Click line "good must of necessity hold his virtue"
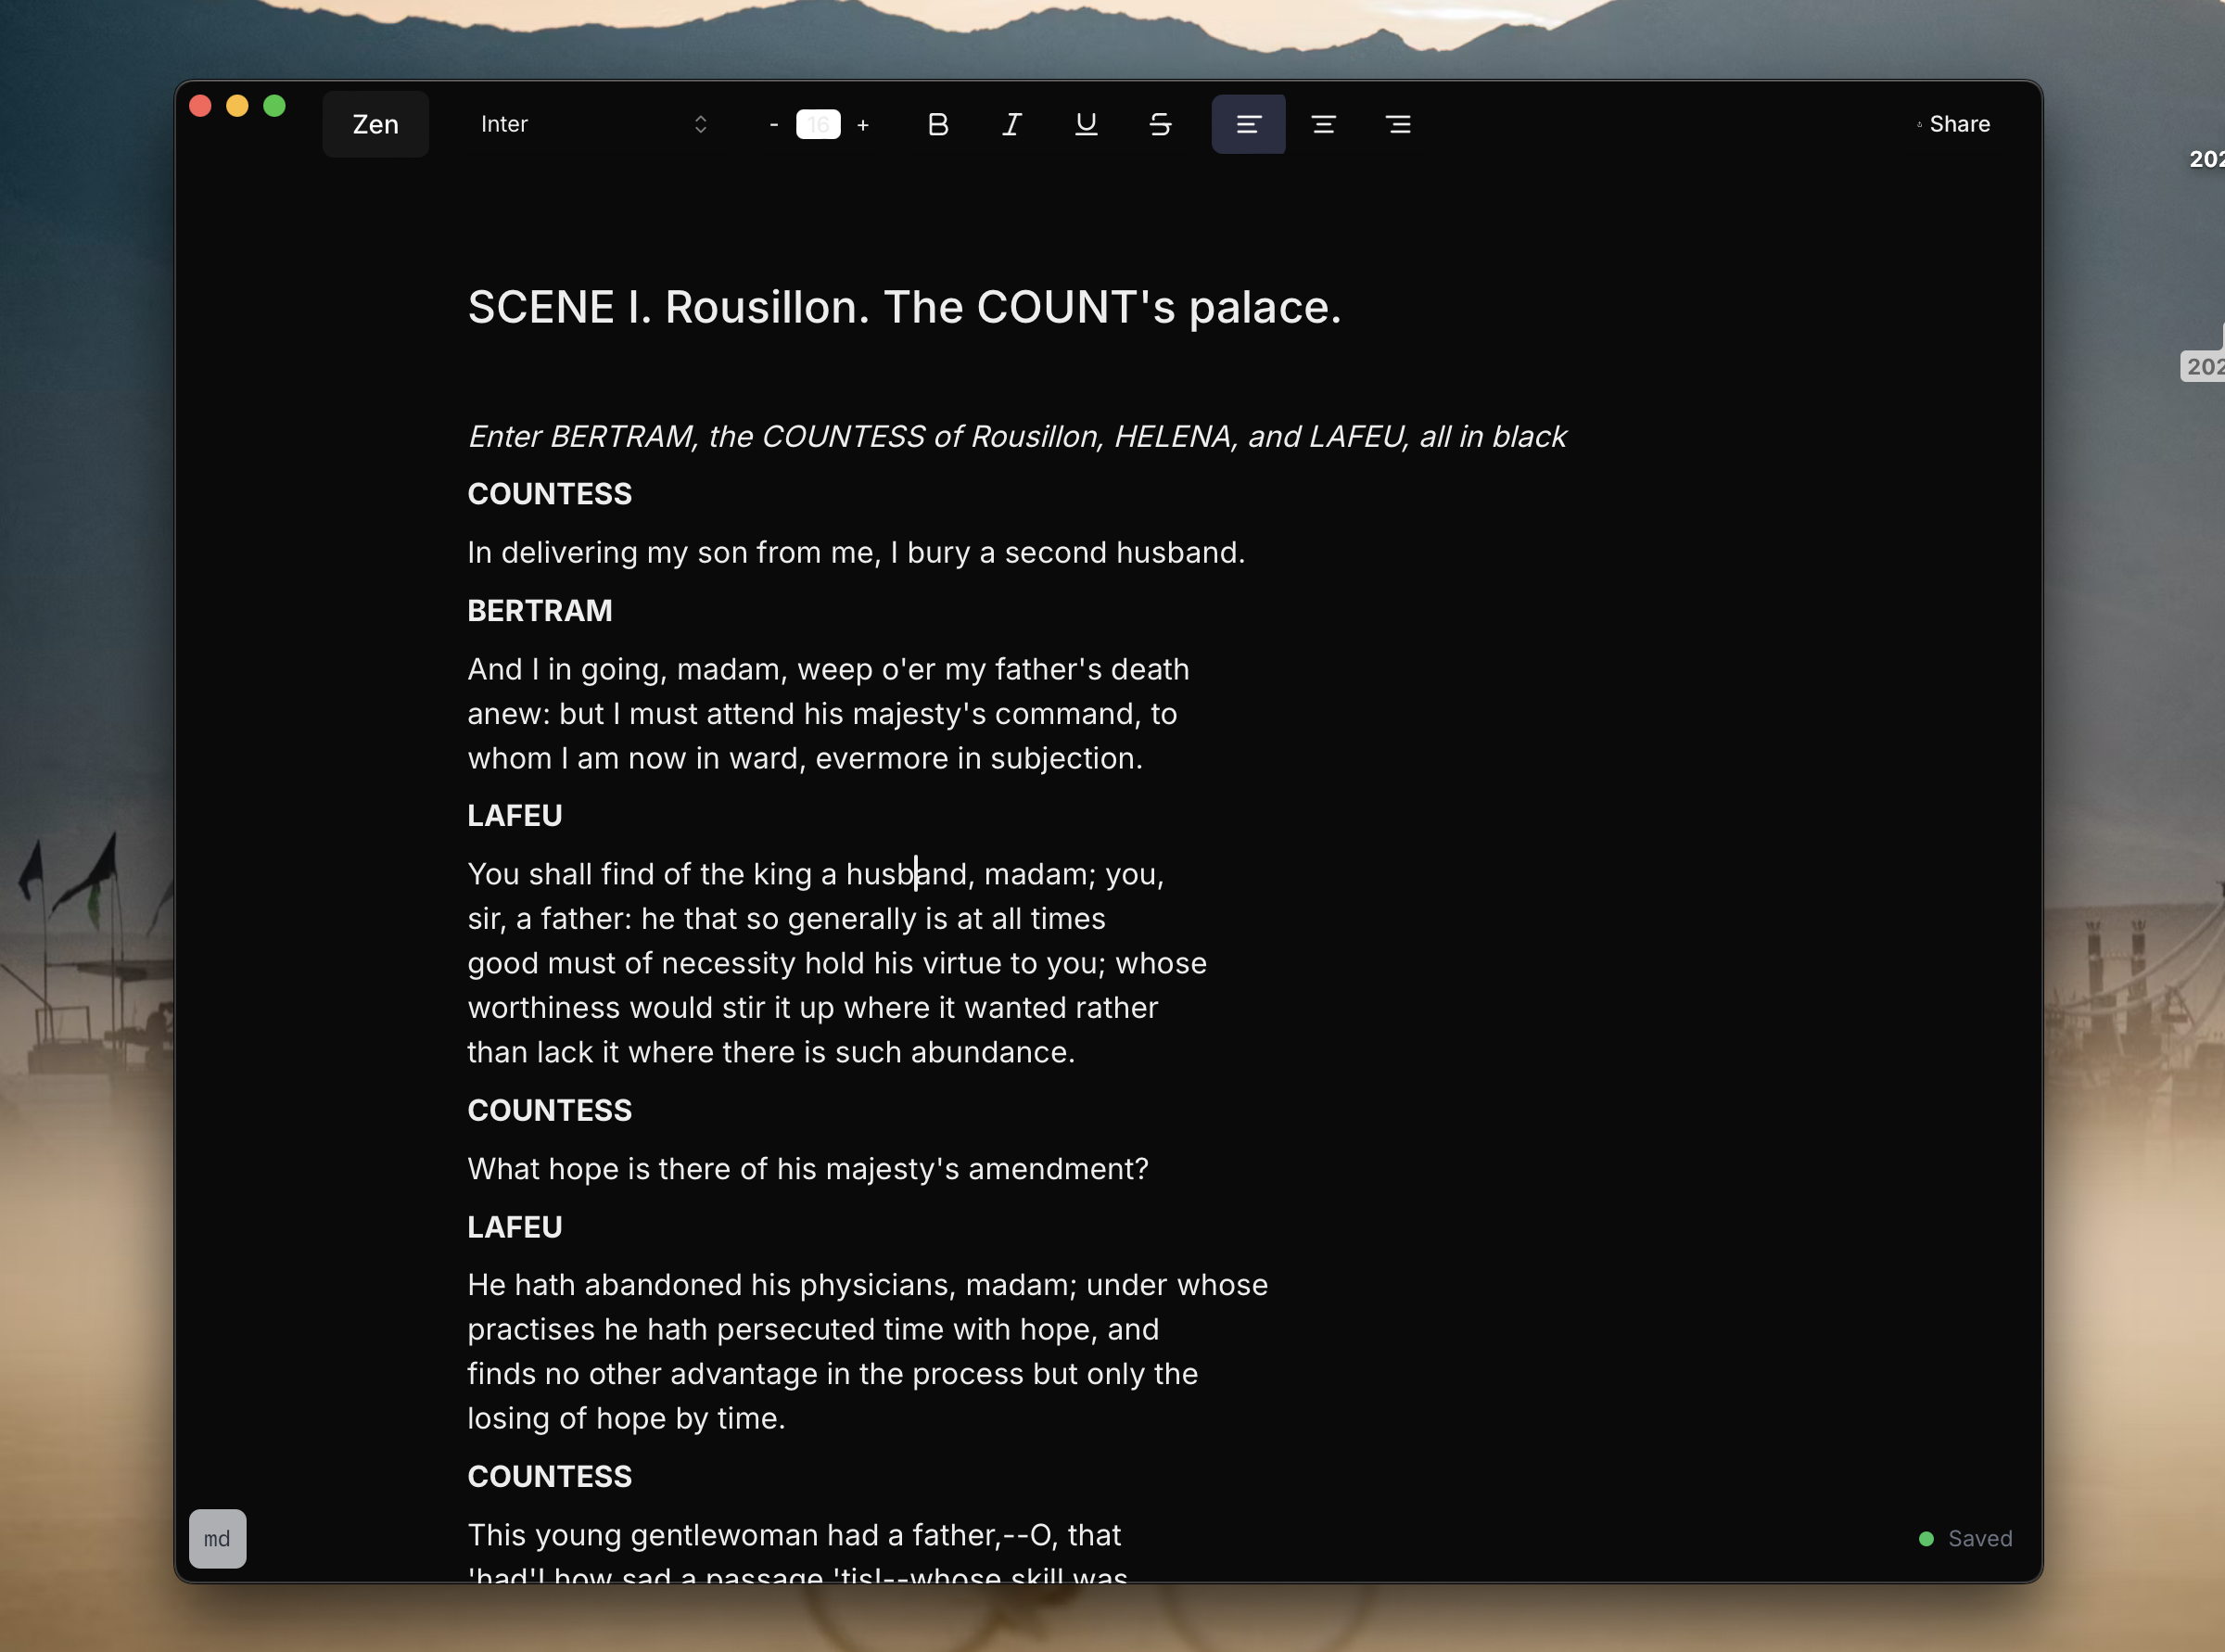Screen dimensions: 2225x1652 [x=837, y=963]
